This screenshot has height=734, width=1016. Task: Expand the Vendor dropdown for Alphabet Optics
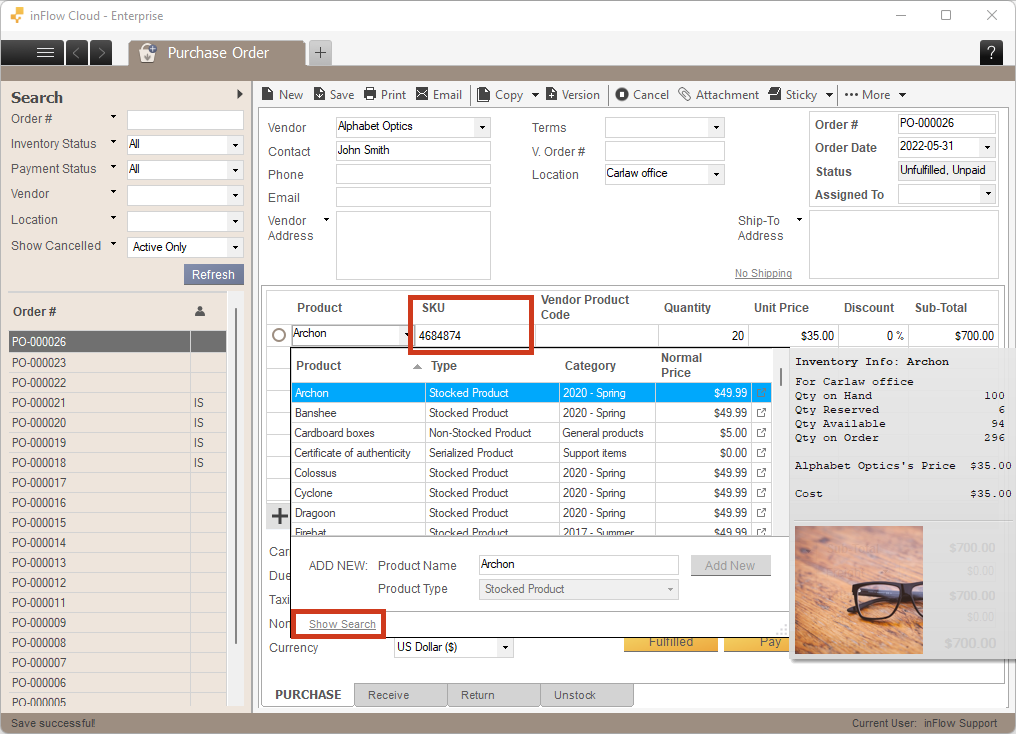(482, 127)
